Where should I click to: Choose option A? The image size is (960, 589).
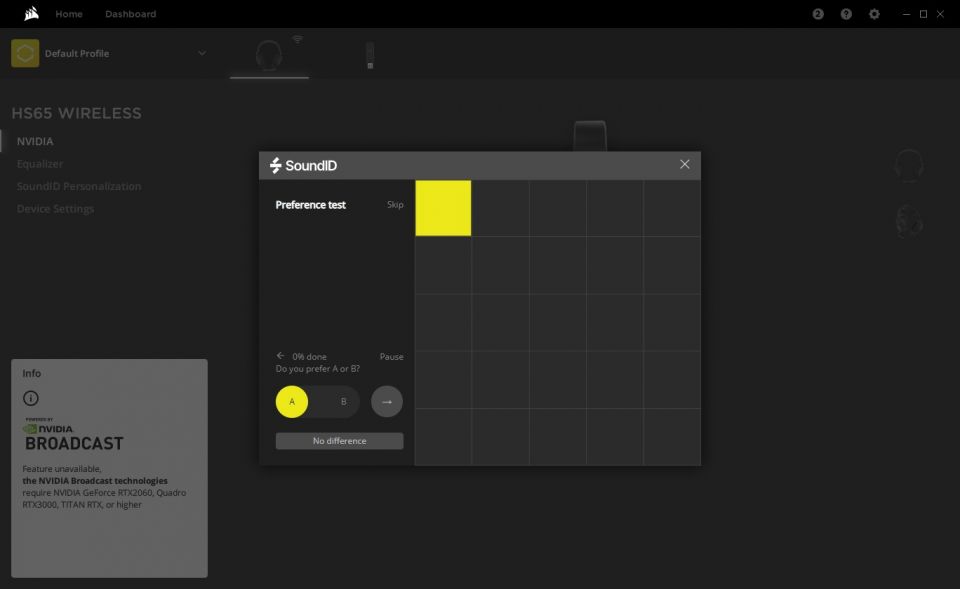[291, 402]
